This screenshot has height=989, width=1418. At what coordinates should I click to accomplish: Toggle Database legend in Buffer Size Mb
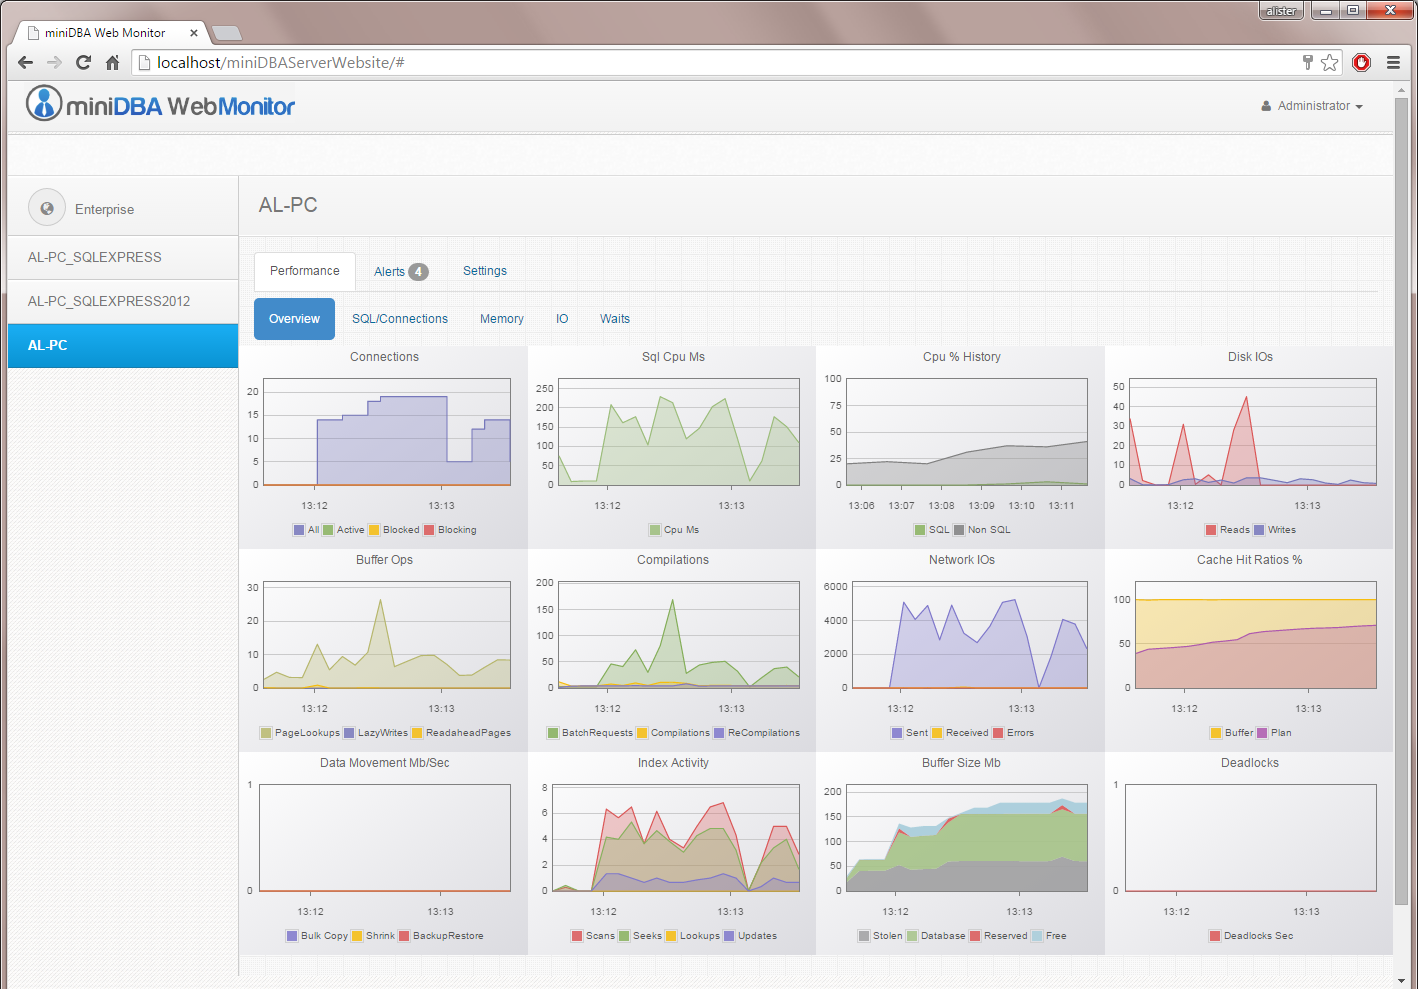(x=936, y=936)
